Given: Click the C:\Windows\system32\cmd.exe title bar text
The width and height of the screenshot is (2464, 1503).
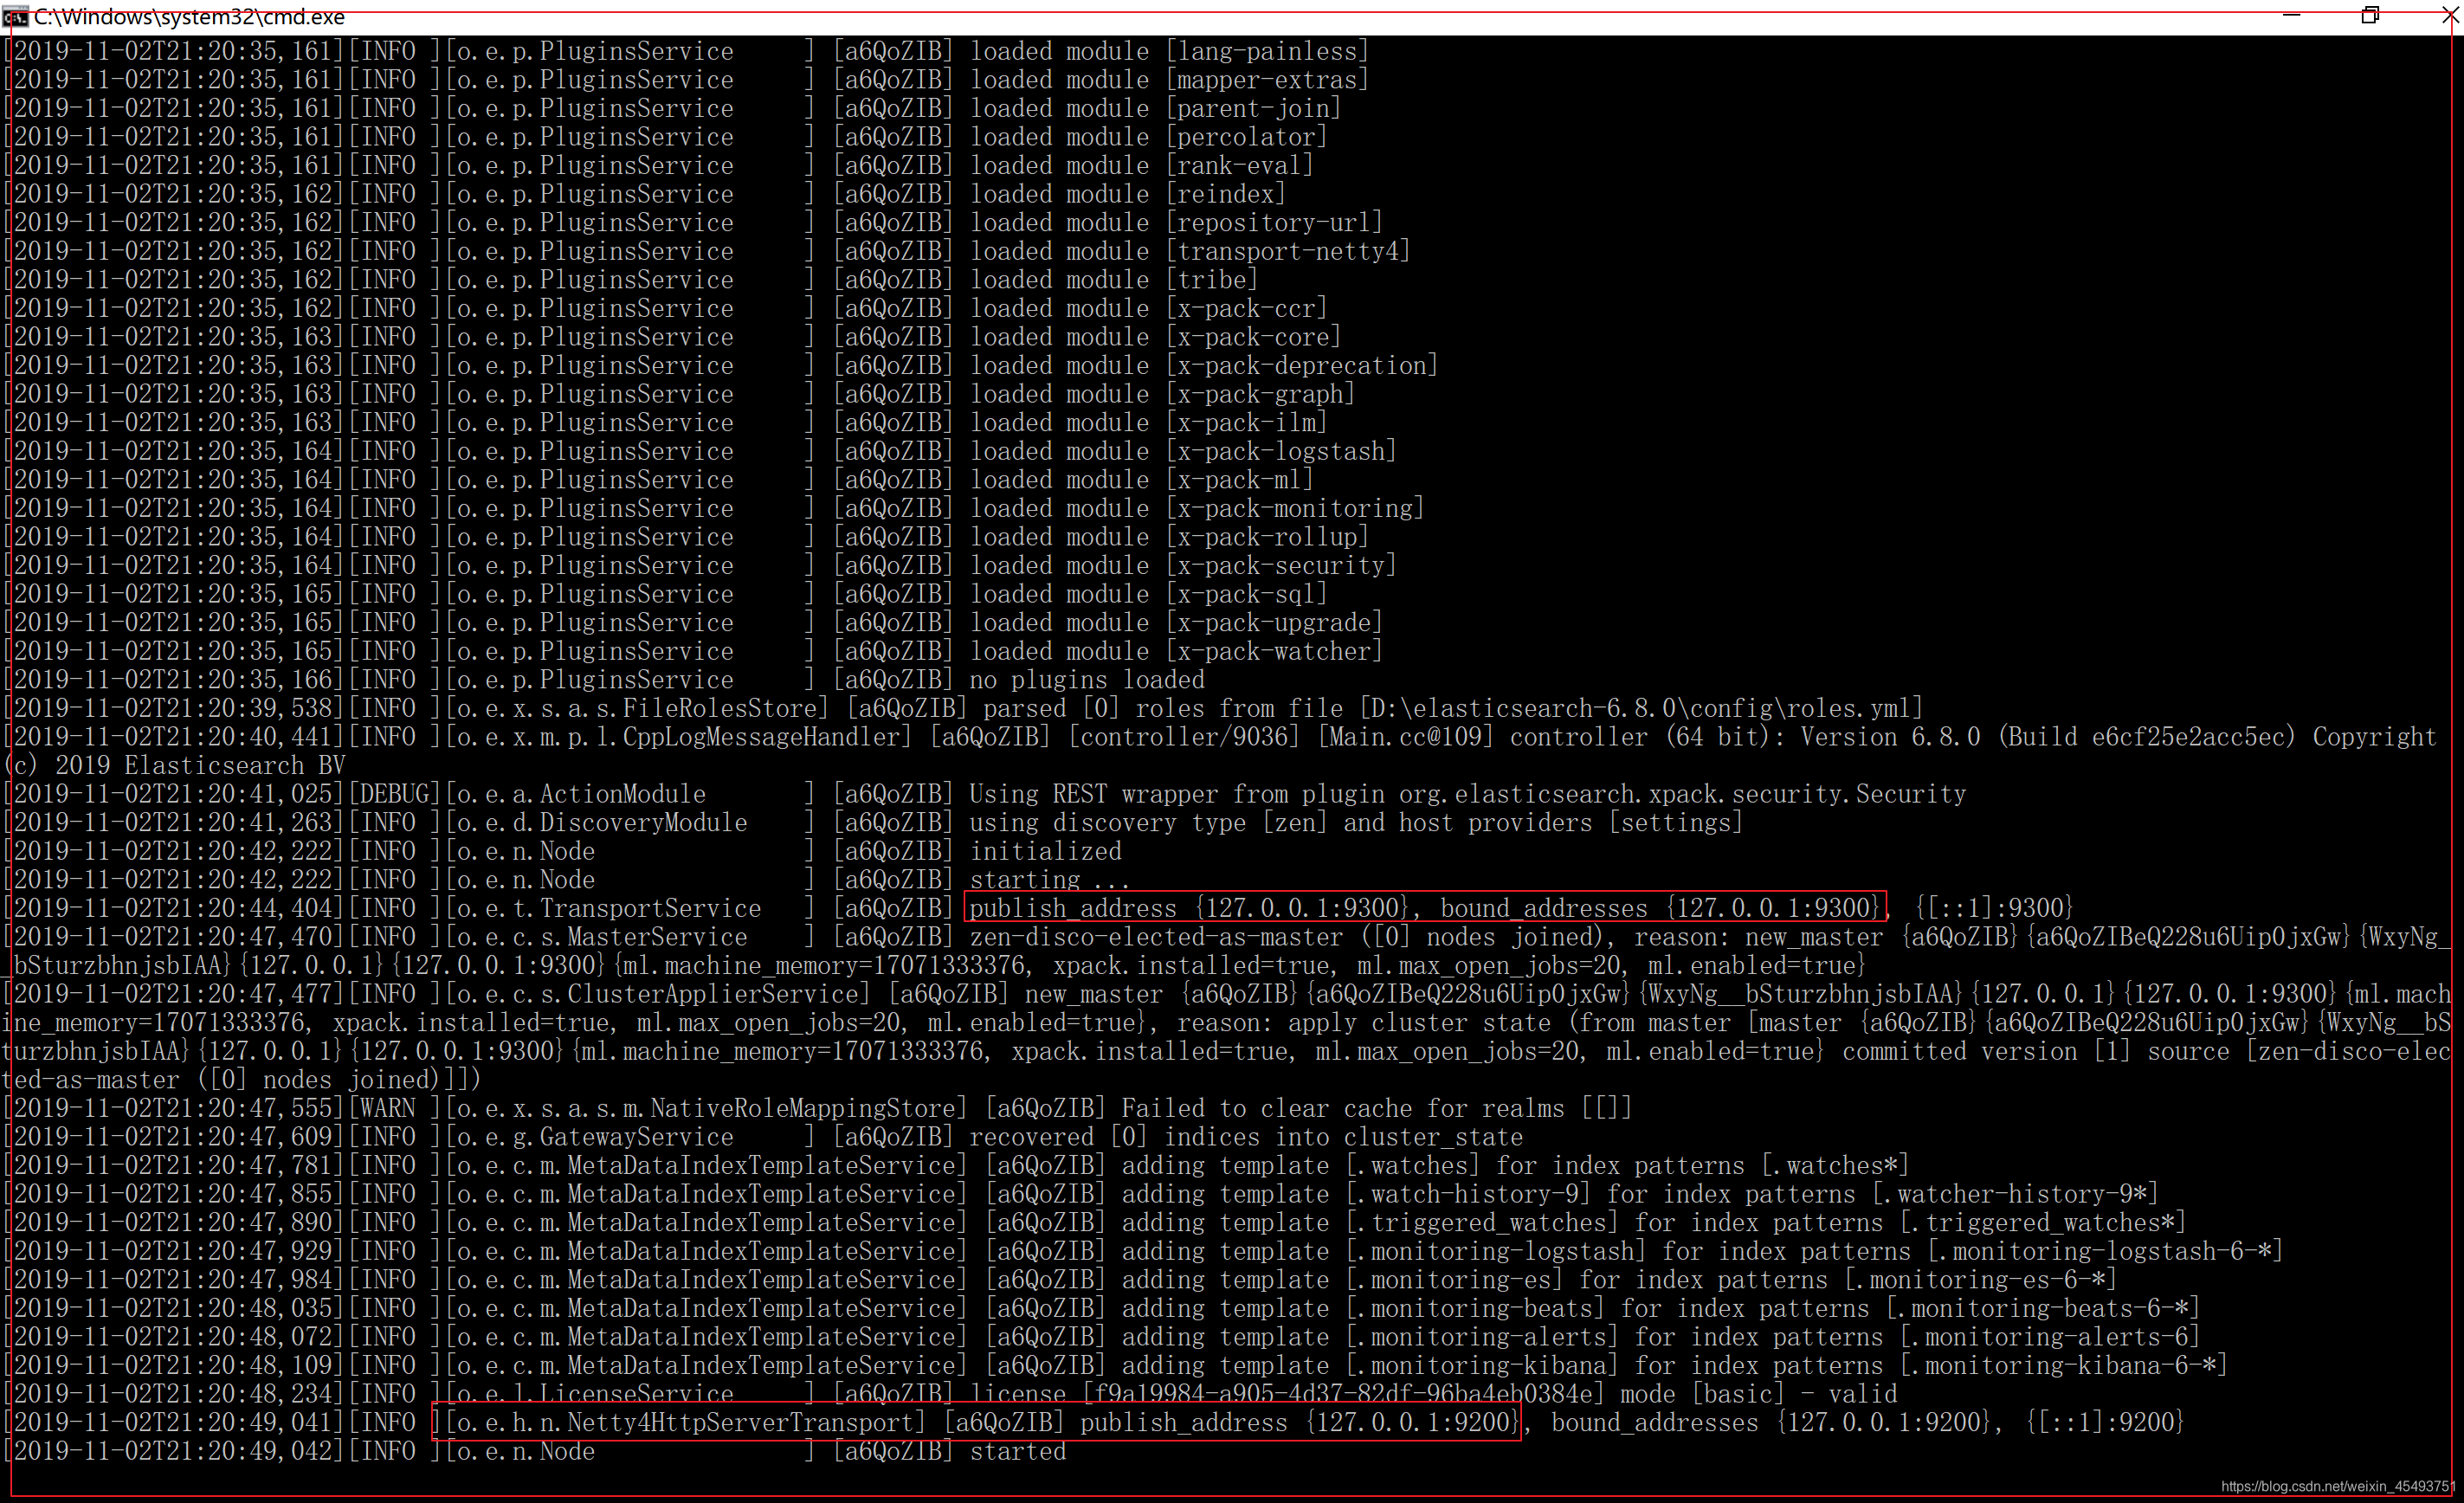Looking at the screenshot, I should point(189,17).
